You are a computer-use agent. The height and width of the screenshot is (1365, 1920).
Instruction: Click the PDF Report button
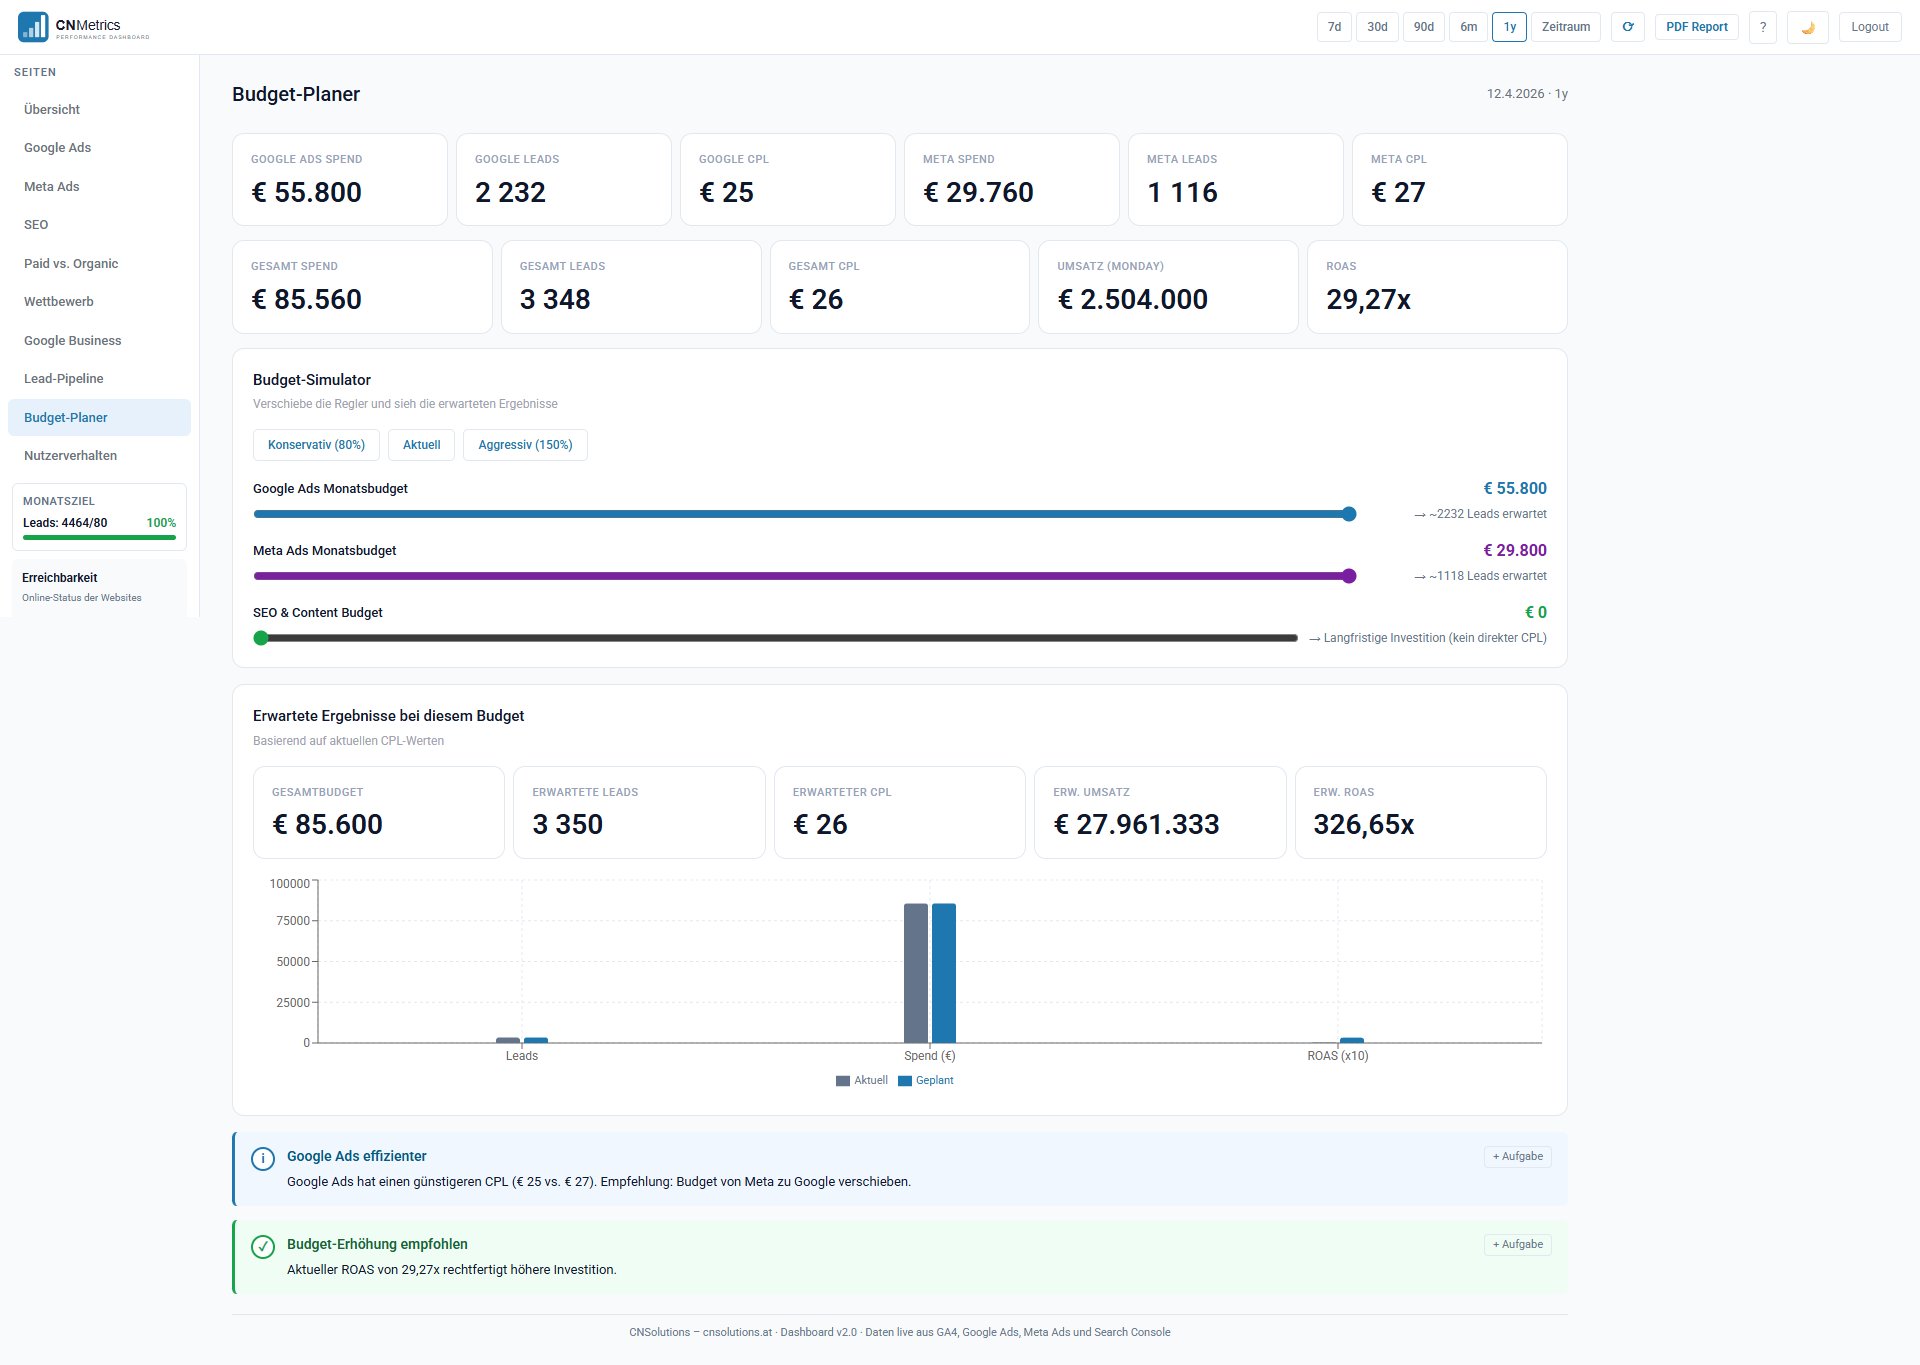click(x=1696, y=27)
